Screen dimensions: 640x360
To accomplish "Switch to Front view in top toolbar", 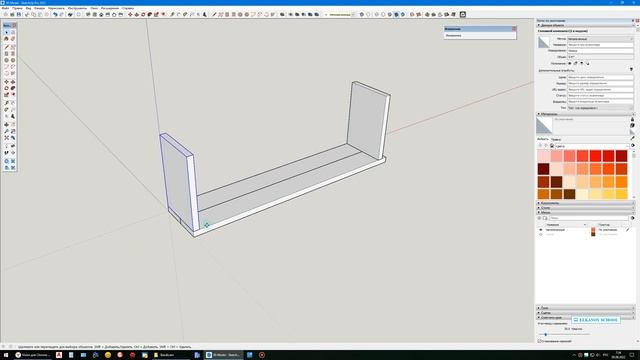I will tap(101, 14).
